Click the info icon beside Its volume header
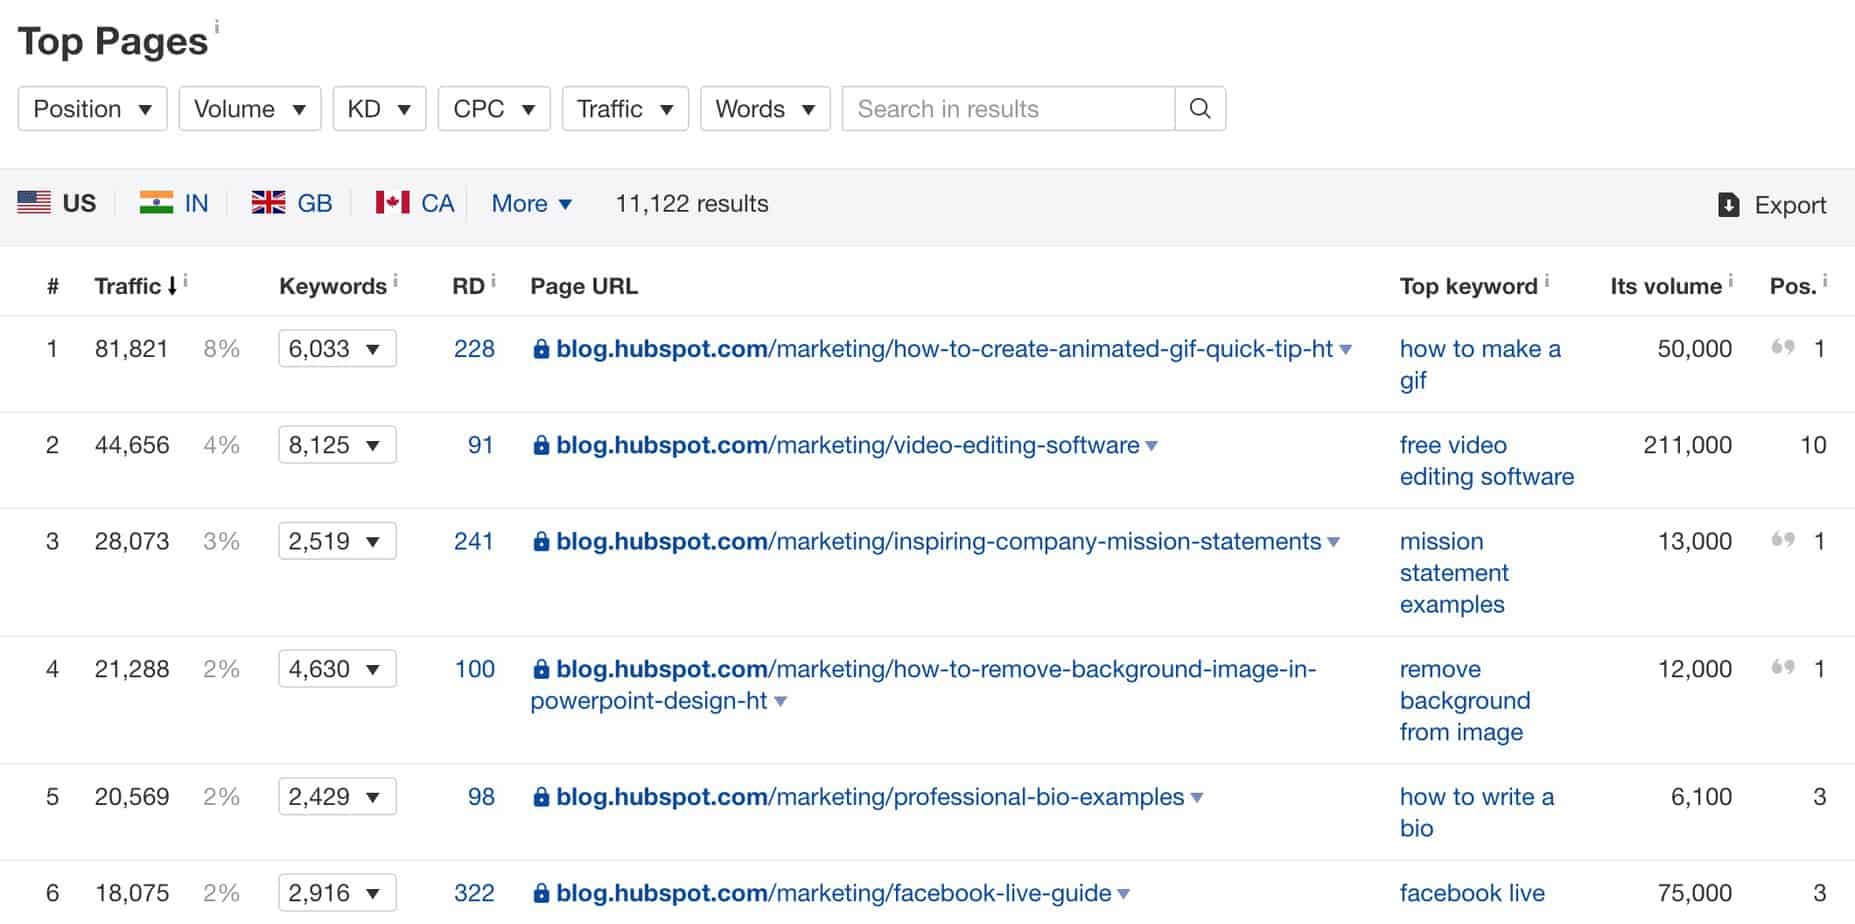The width and height of the screenshot is (1855, 924). 1731,280
